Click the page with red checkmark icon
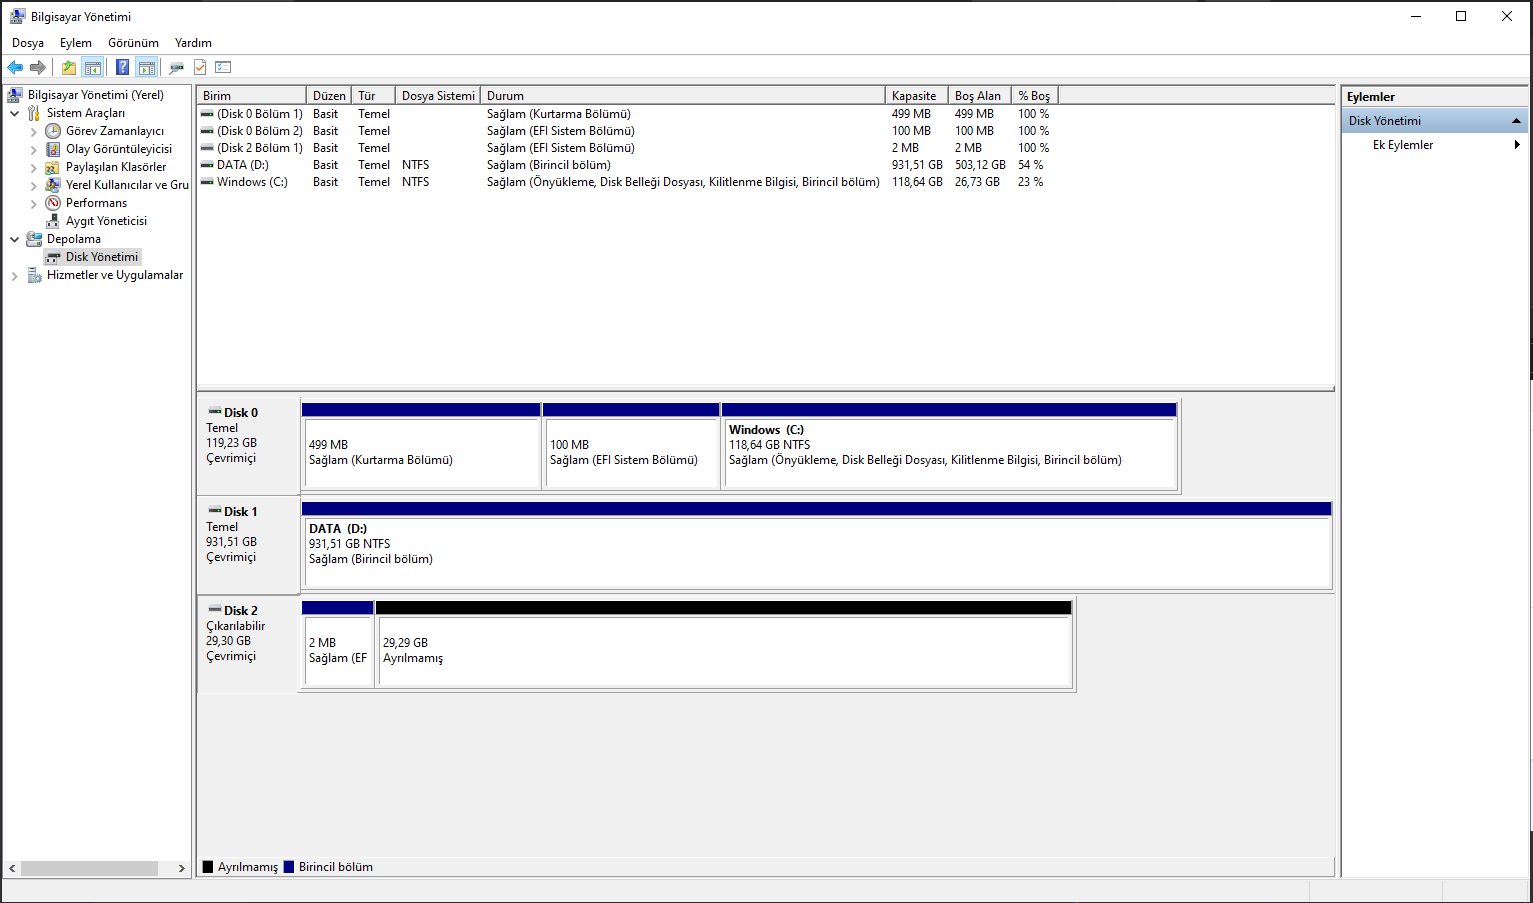 point(200,67)
